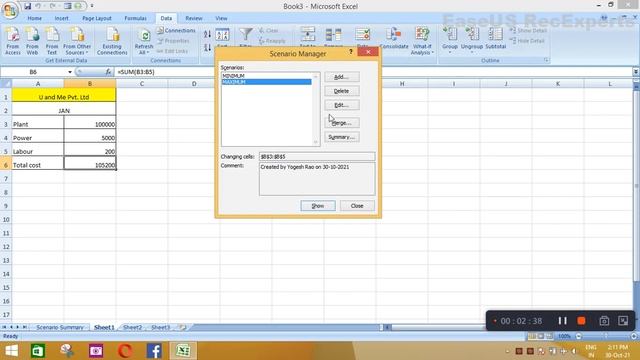640x360 pixels.
Task: Select the Sheet3 tab
Action: coord(160,327)
